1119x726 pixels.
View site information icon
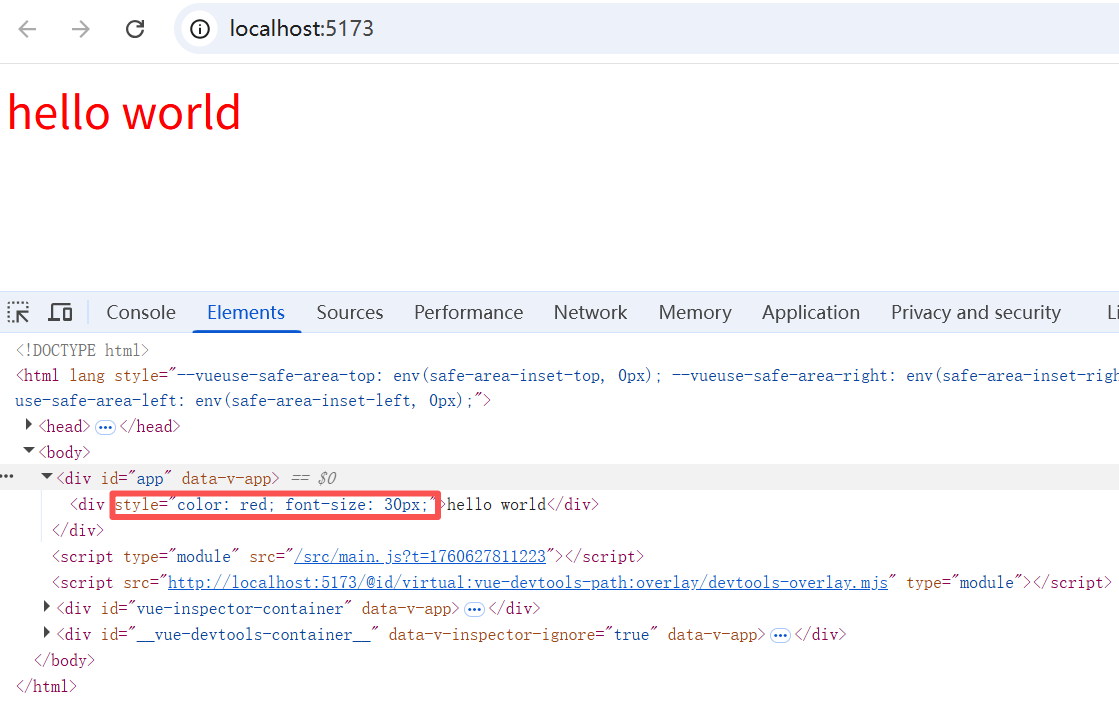pyautogui.click(x=200, y=29)
